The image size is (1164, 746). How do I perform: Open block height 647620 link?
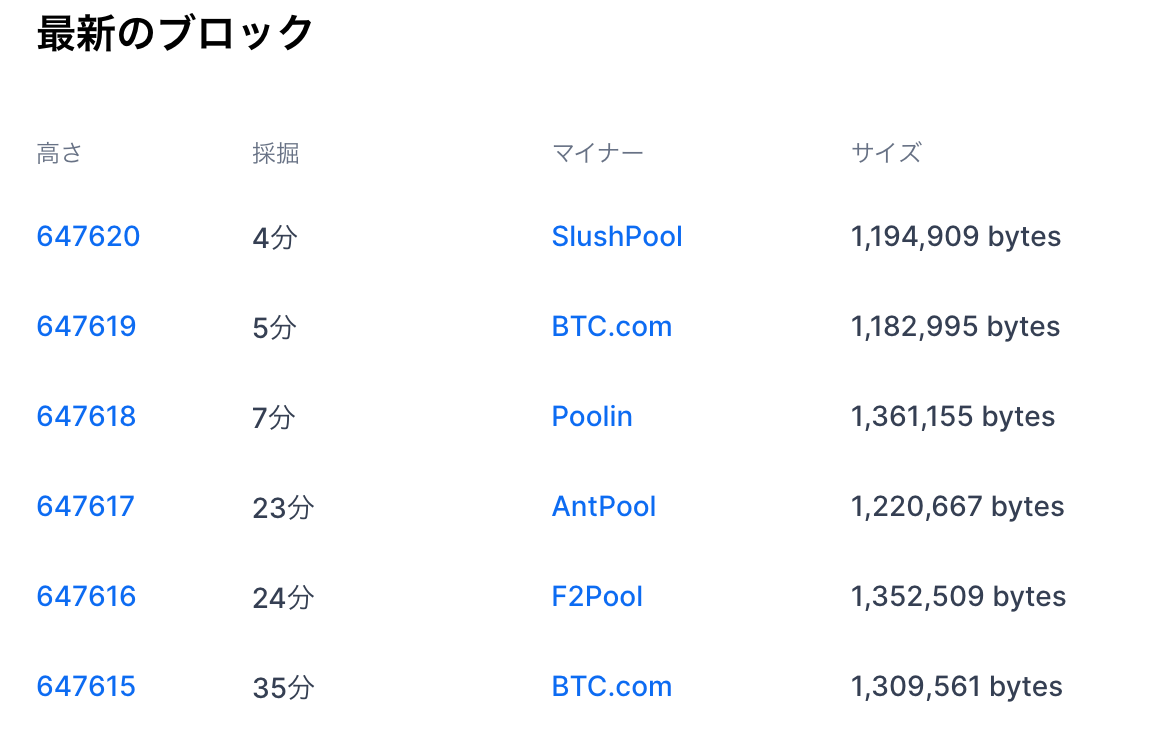88,237
